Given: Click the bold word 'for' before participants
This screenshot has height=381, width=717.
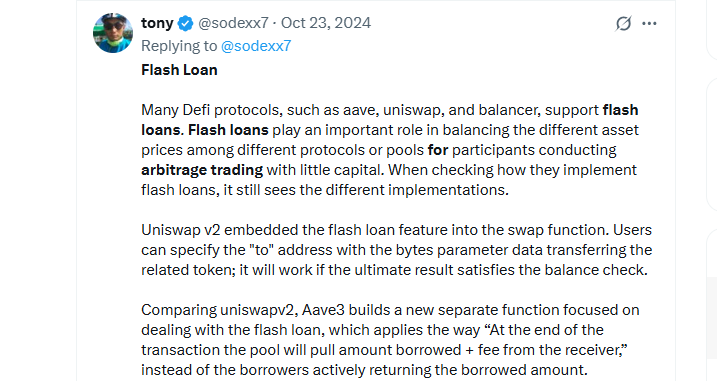Looking at the screenshot, I should (438, 150).
